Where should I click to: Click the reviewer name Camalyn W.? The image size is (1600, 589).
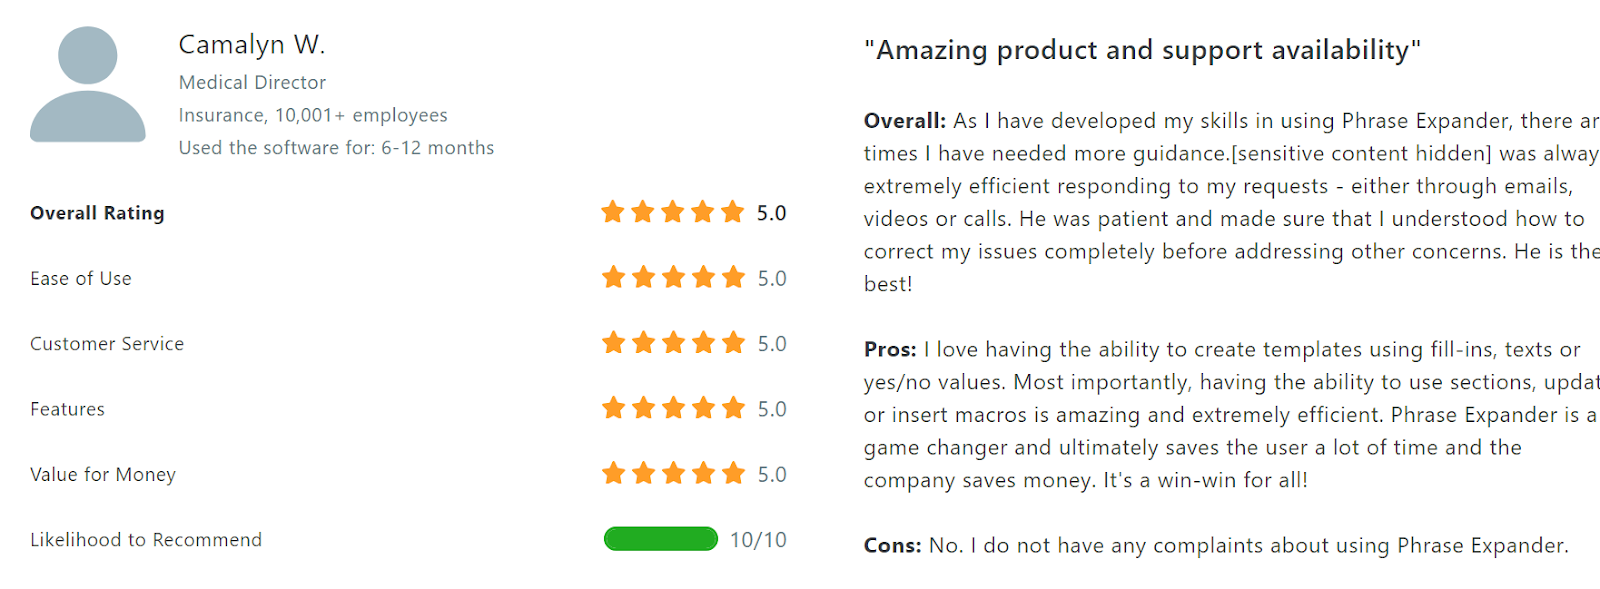click(252, 45)
